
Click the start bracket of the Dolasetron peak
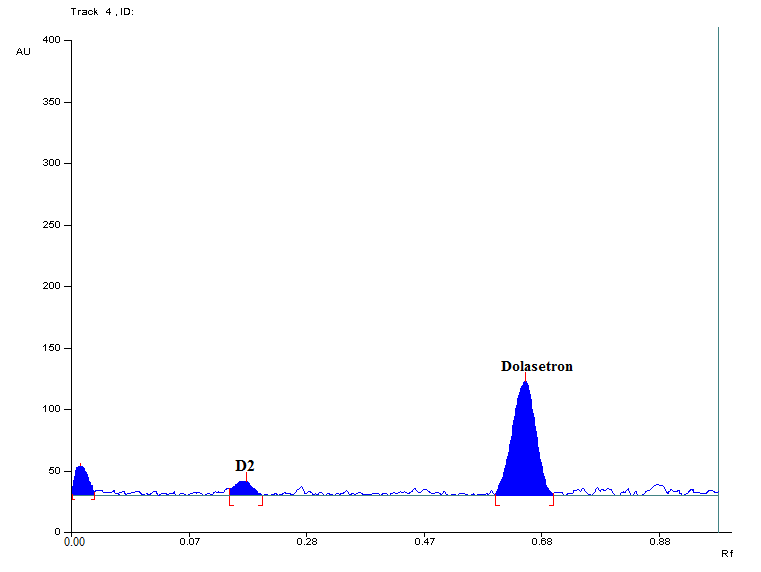coord(496,500)
